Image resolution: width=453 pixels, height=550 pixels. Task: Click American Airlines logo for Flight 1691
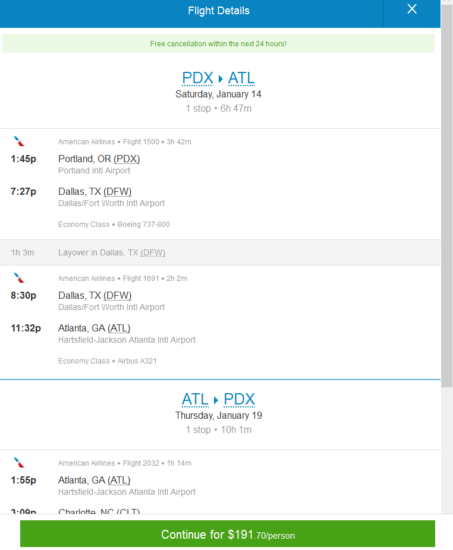[x=19, y=278]
